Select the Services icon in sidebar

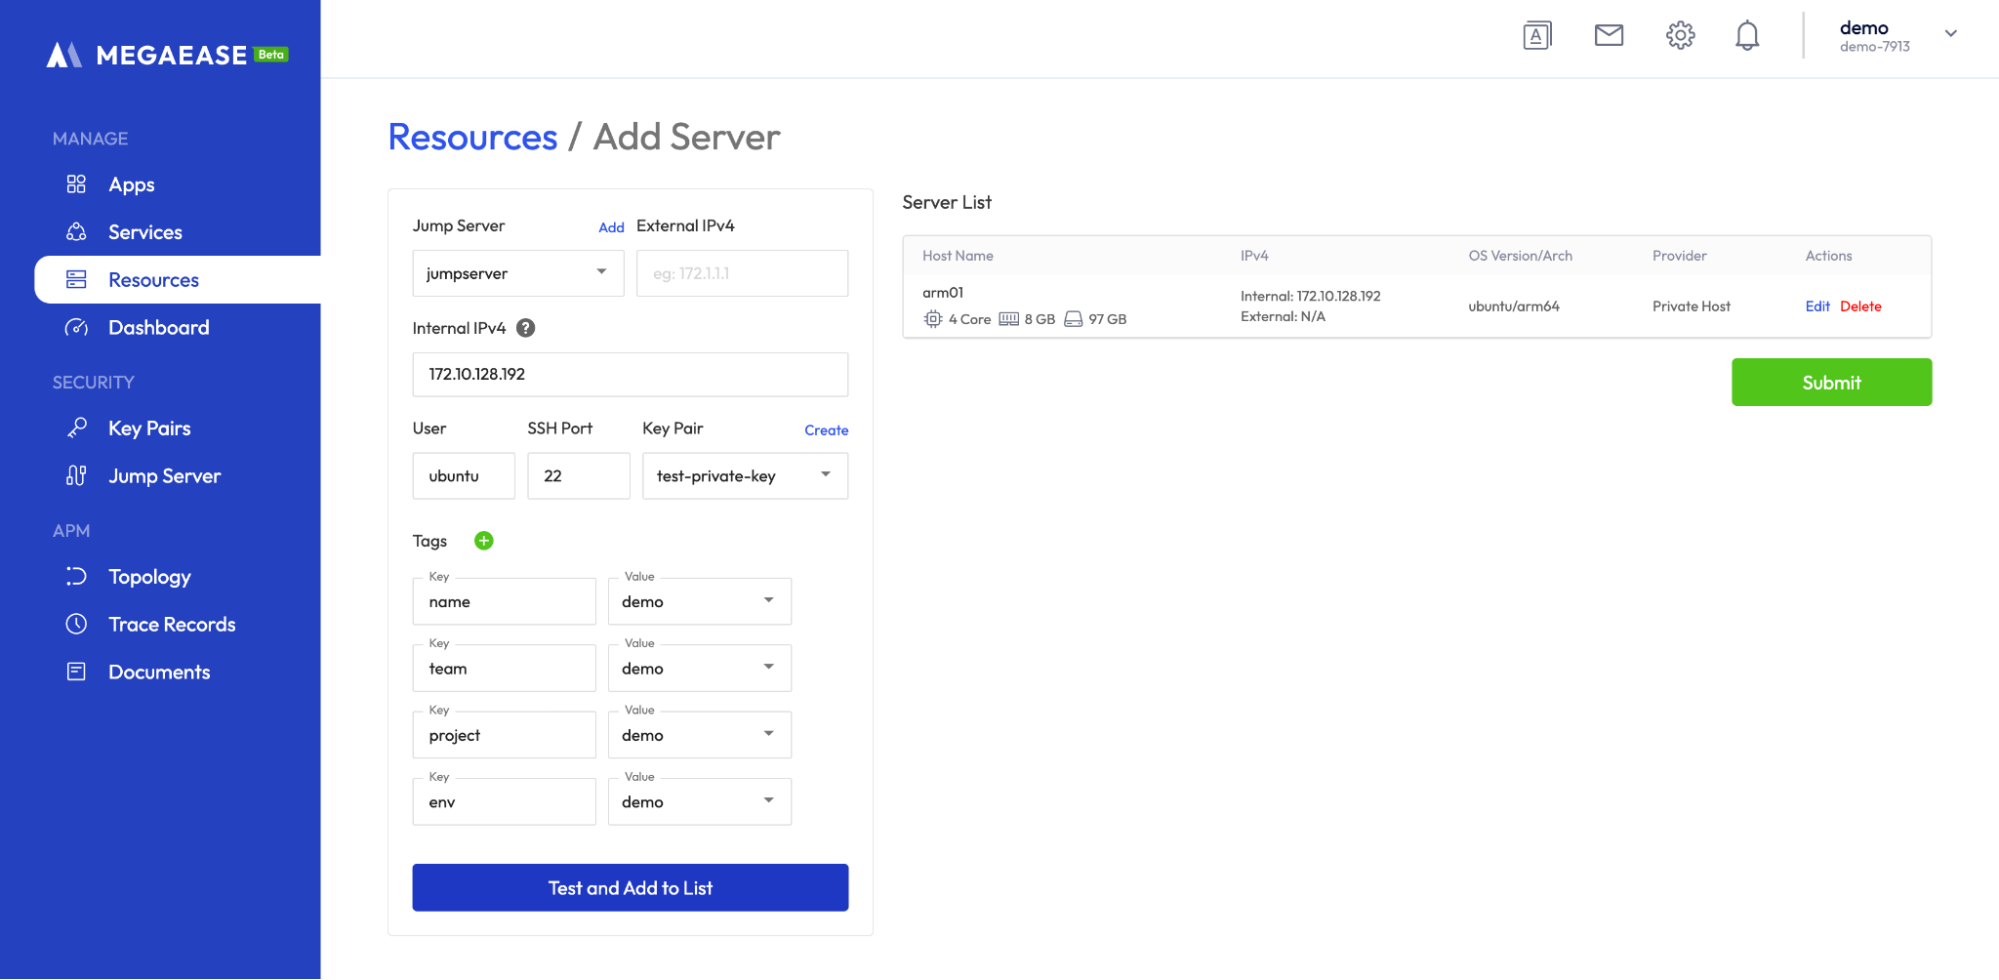click(x=75, y=231)
